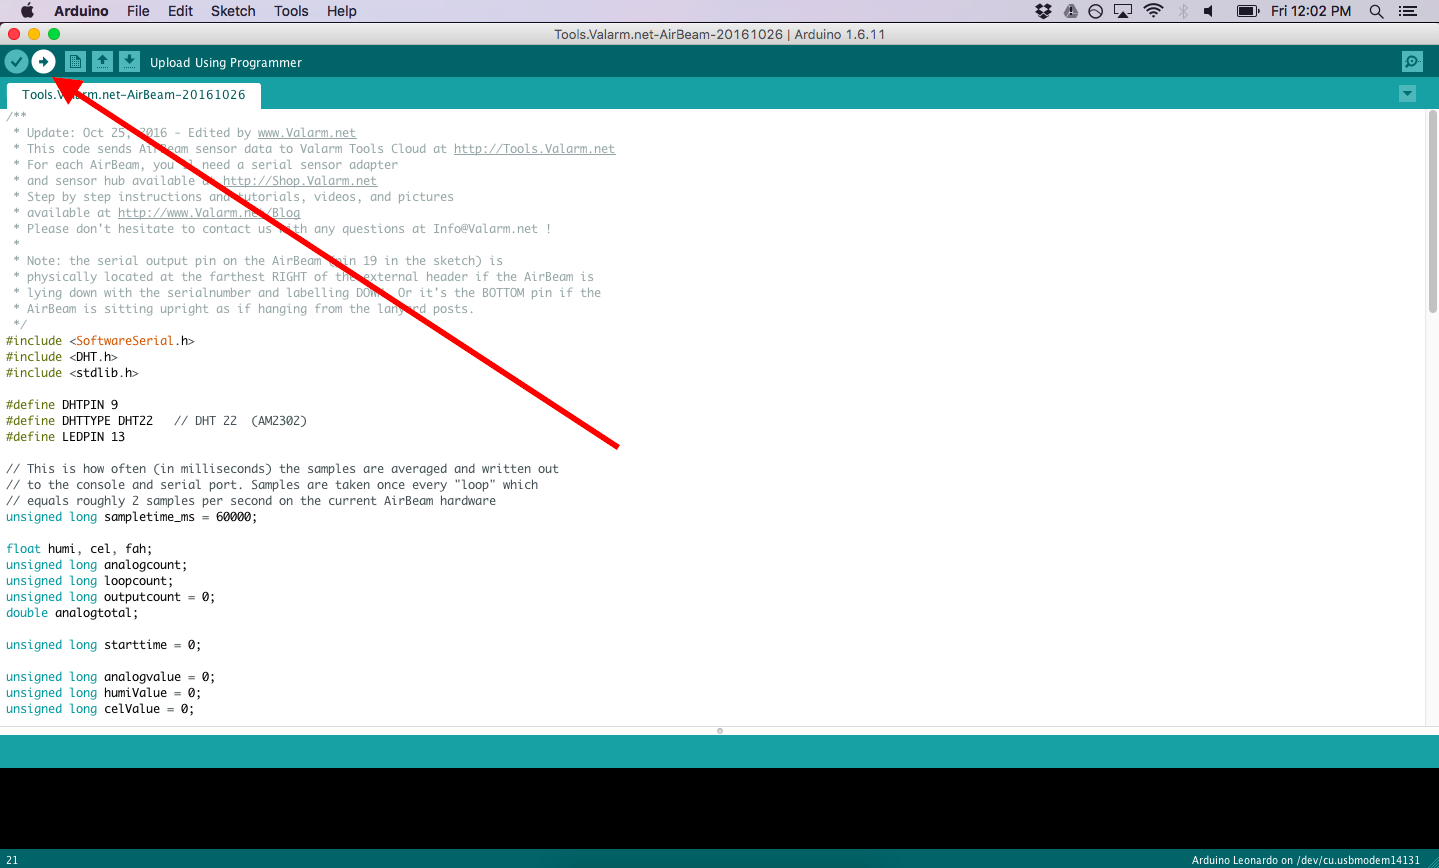Follow the http://Shop.Valarm.net link
This screenshot has width=1439, height=868.
pos(300,181)
